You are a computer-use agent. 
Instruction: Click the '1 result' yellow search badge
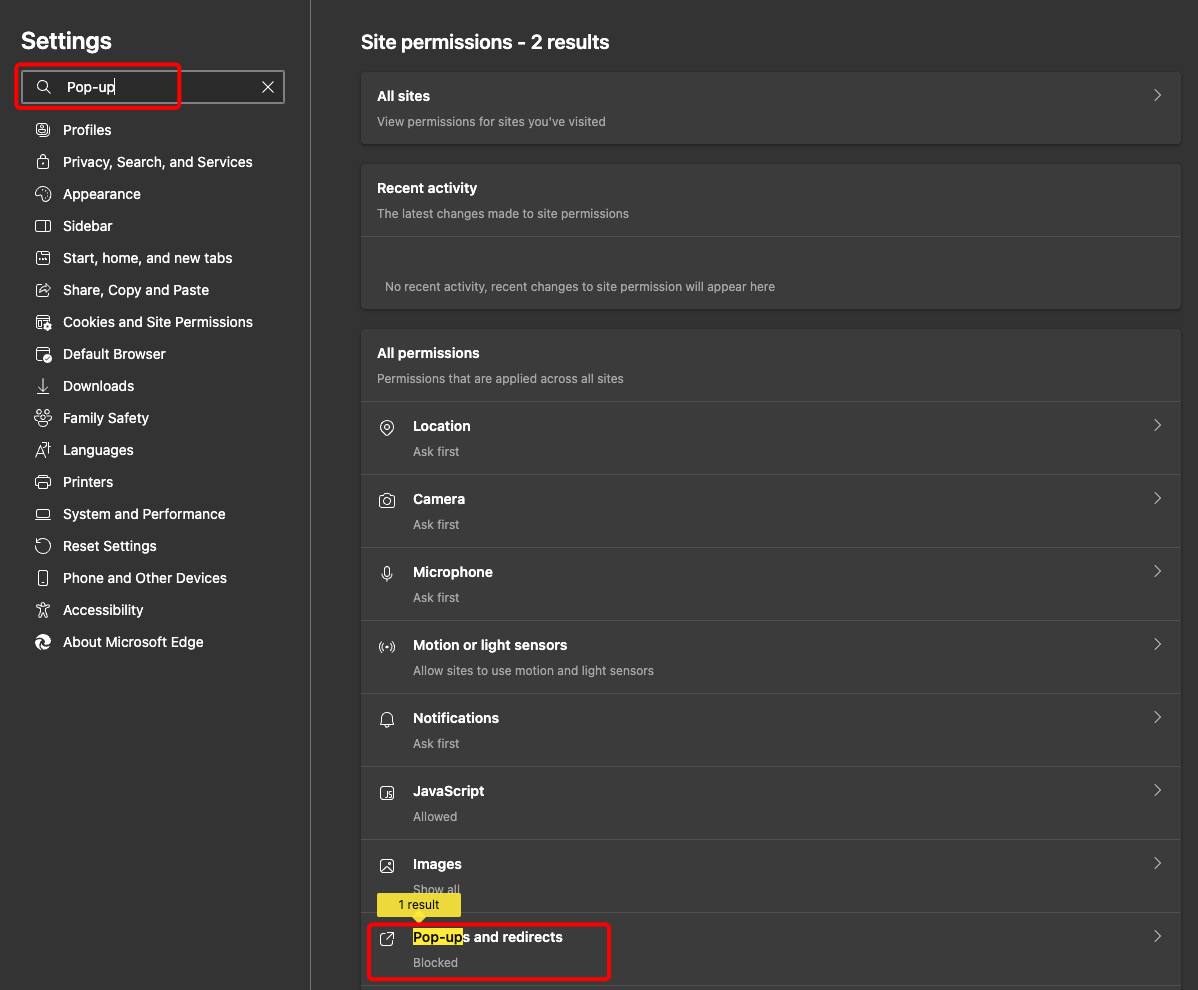click(419, 904)
